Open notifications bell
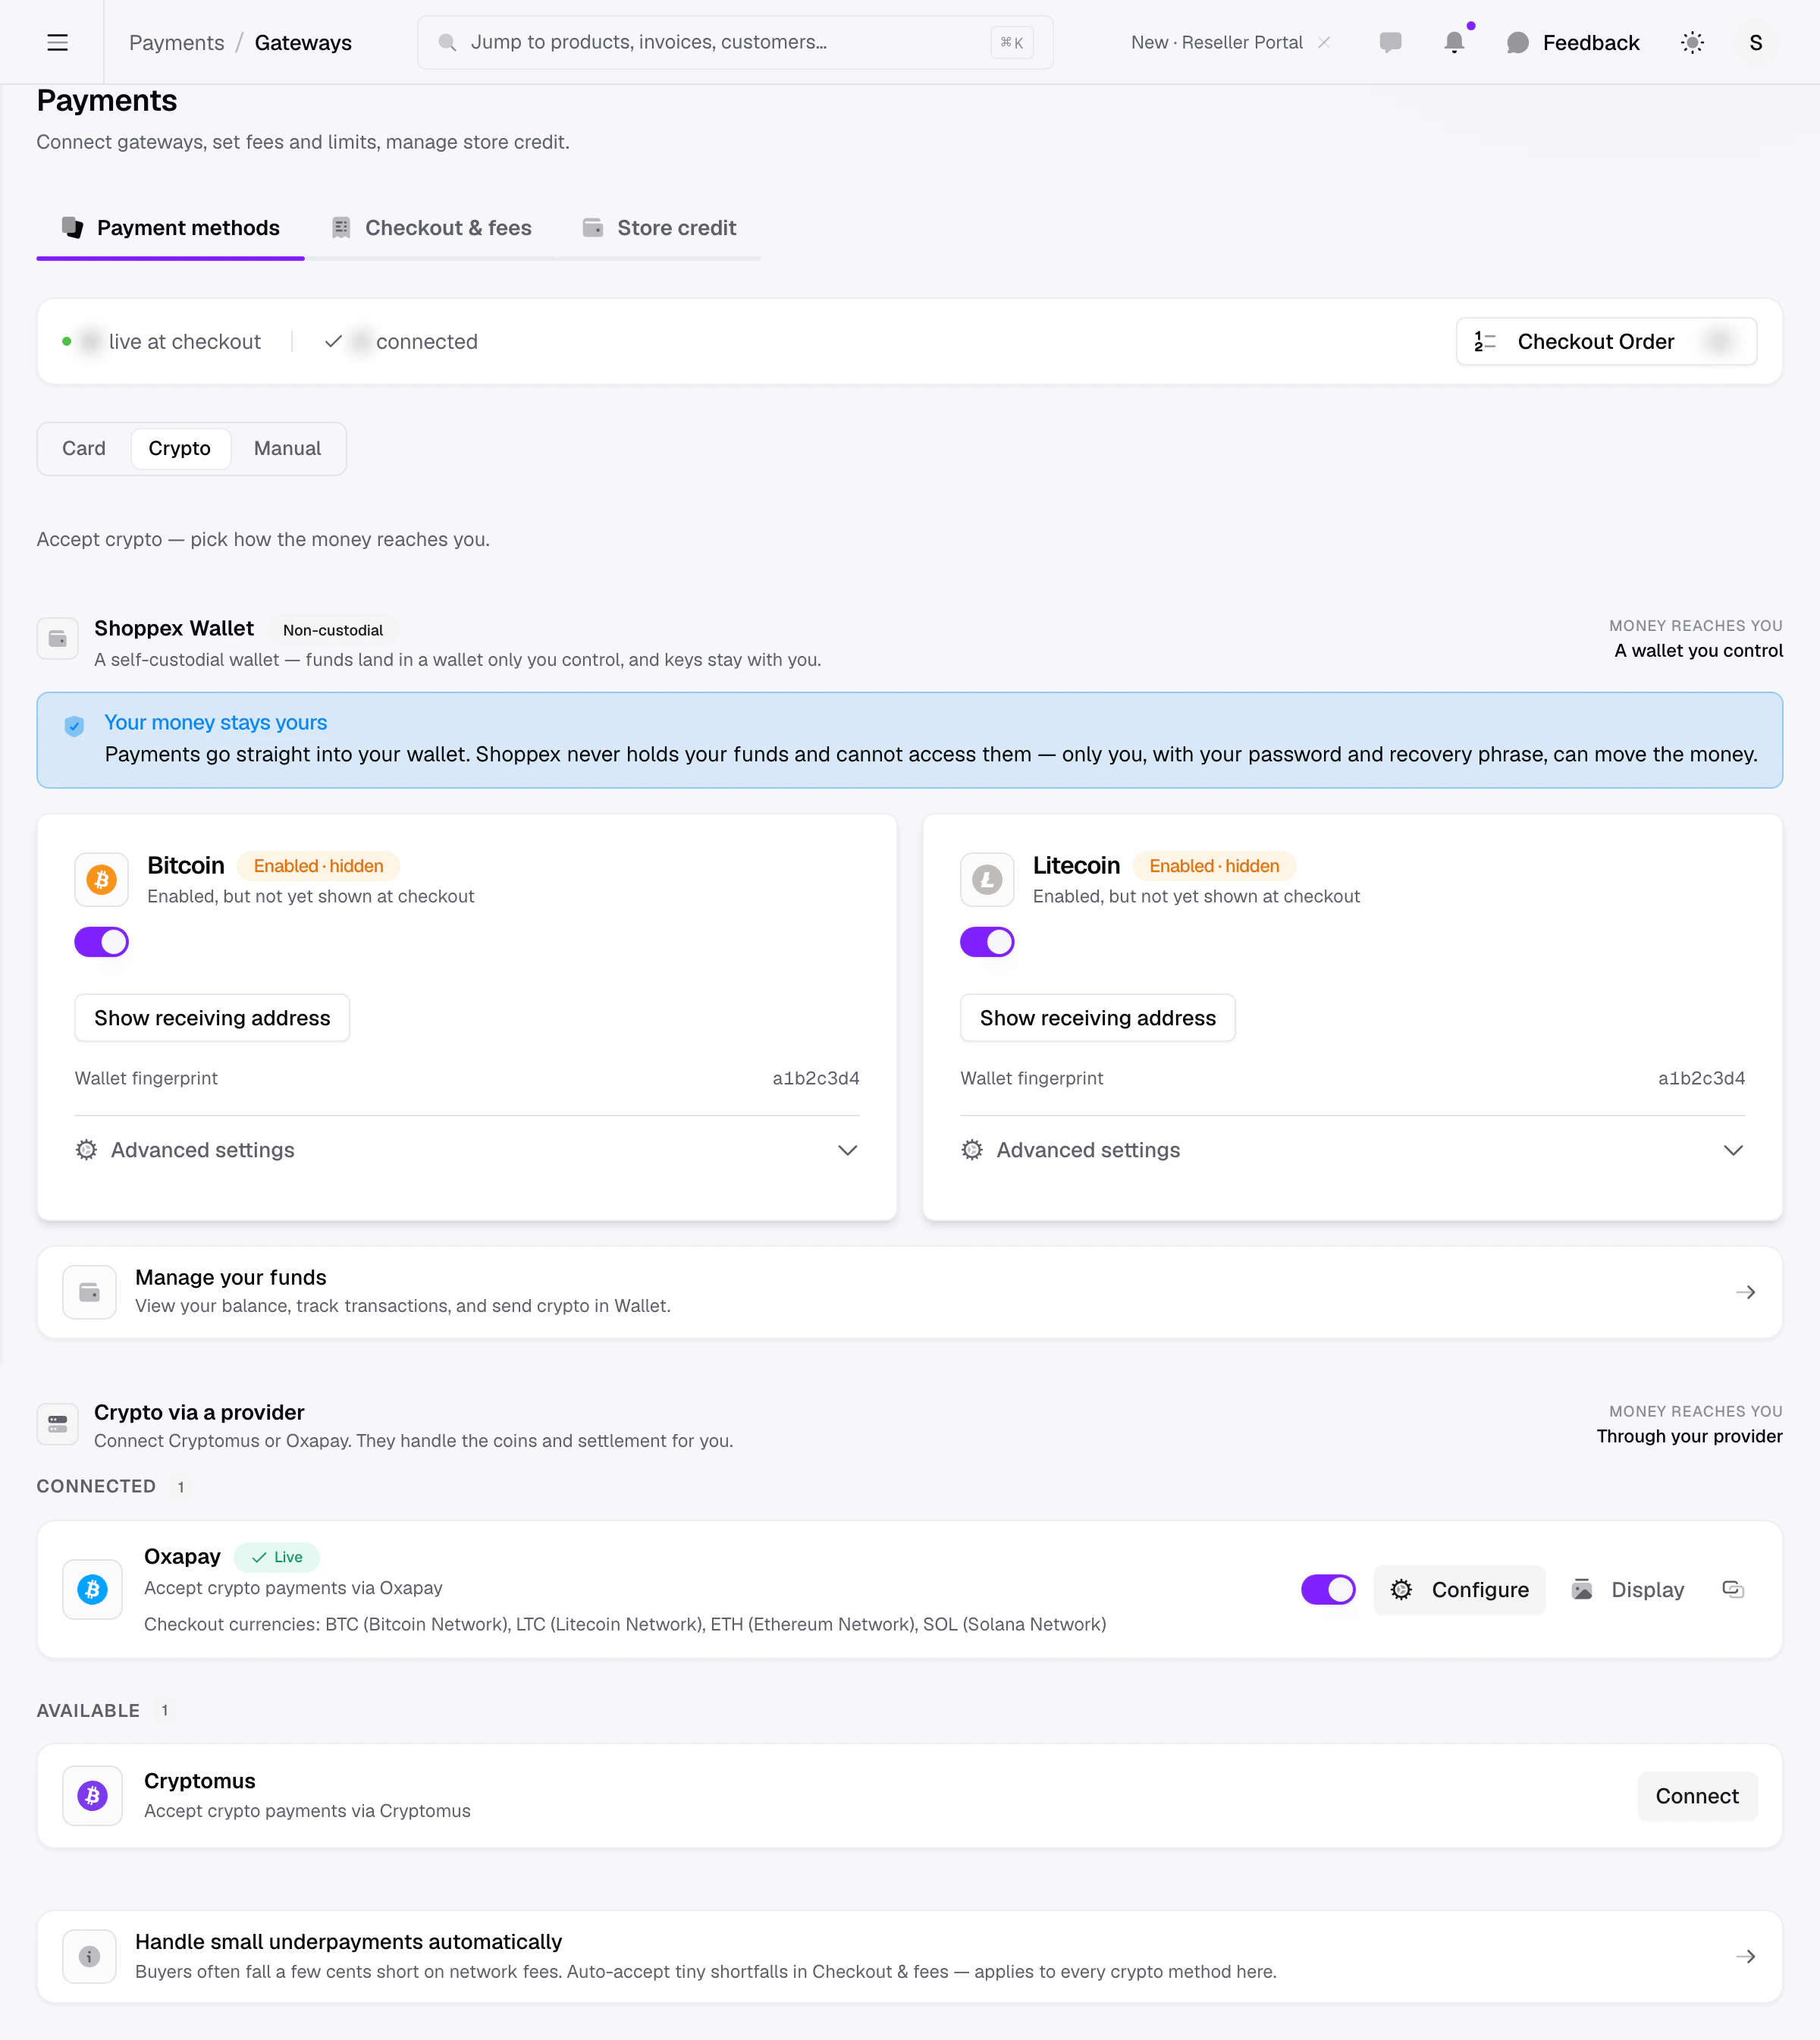The width and height of the screenshot is (1820, 2040). point(1454,42)
